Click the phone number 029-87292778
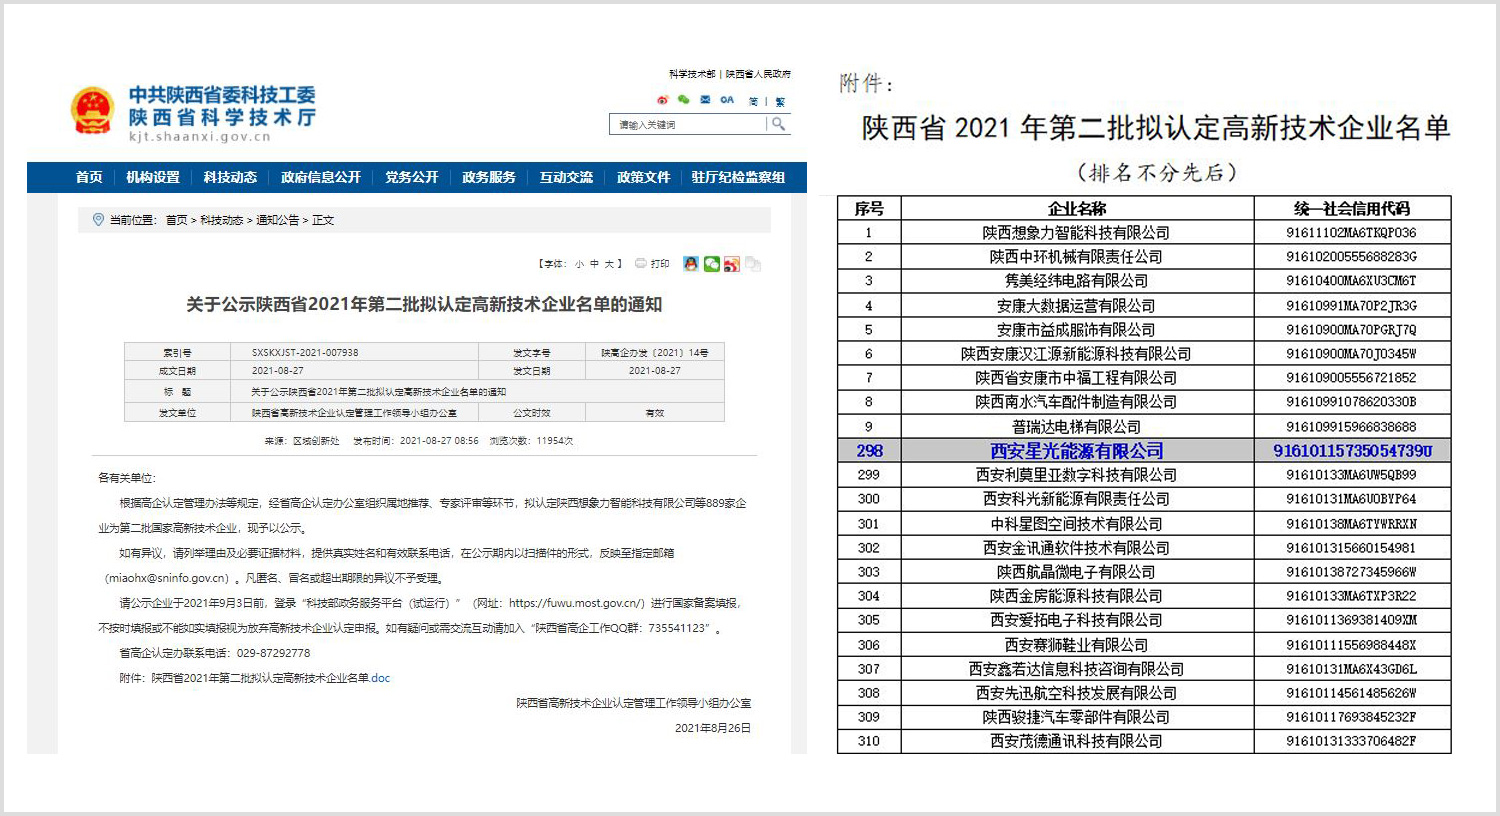The height and width of the screenshot is (816, 1500). click(273, 653)
